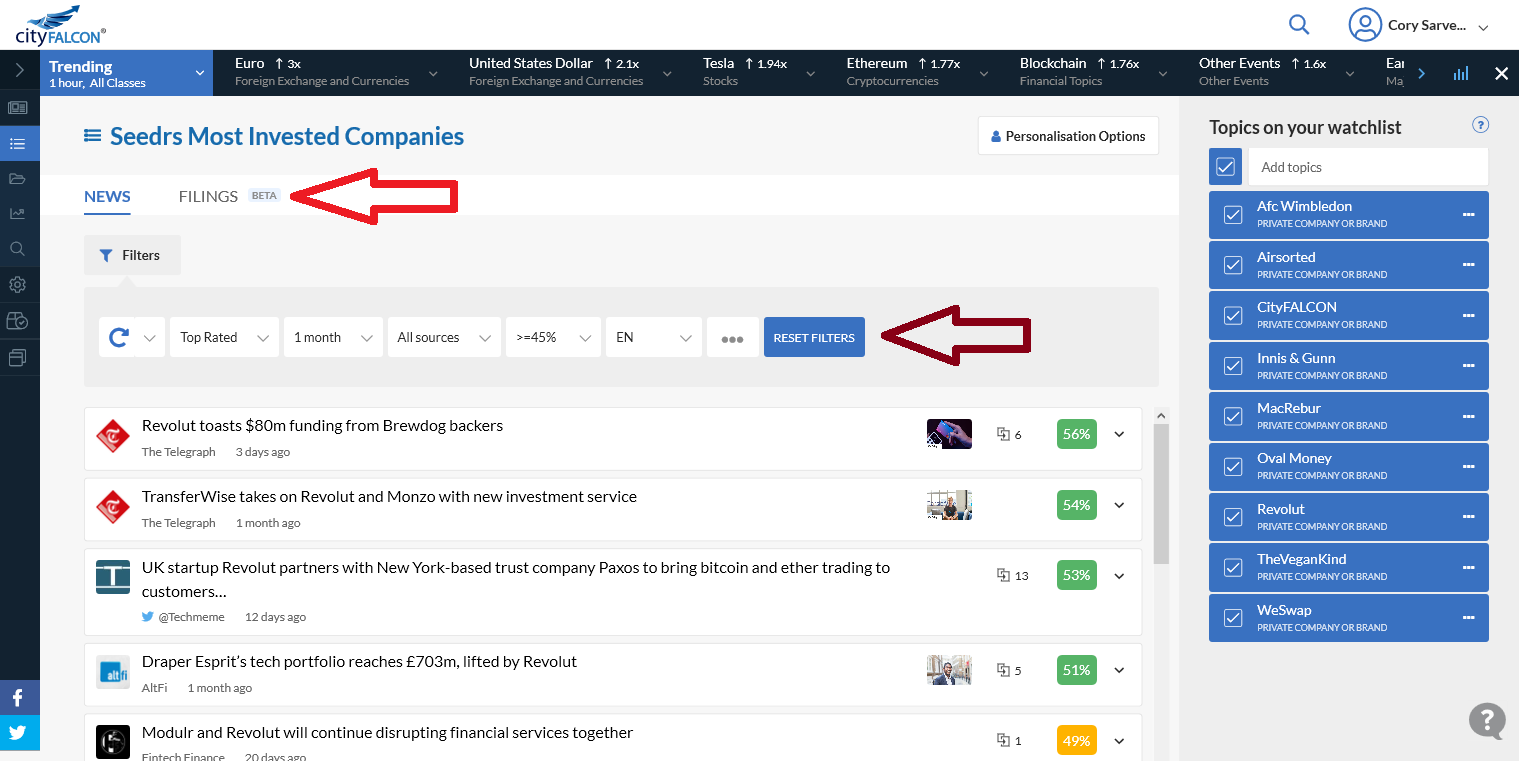Image resolution: width=1519 pixels, height=761 pixels.
Task: Uncheck the TheVeganKind topic
Action: pyautogui.click(x=1233, y=568)
